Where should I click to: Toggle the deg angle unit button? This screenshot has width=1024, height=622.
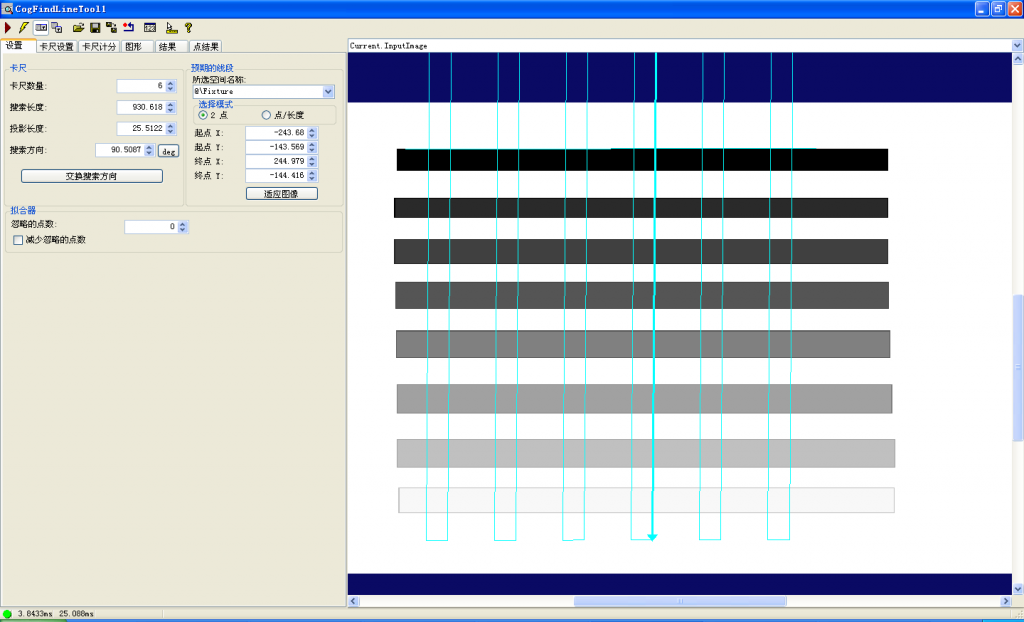(x=168, y=151)
